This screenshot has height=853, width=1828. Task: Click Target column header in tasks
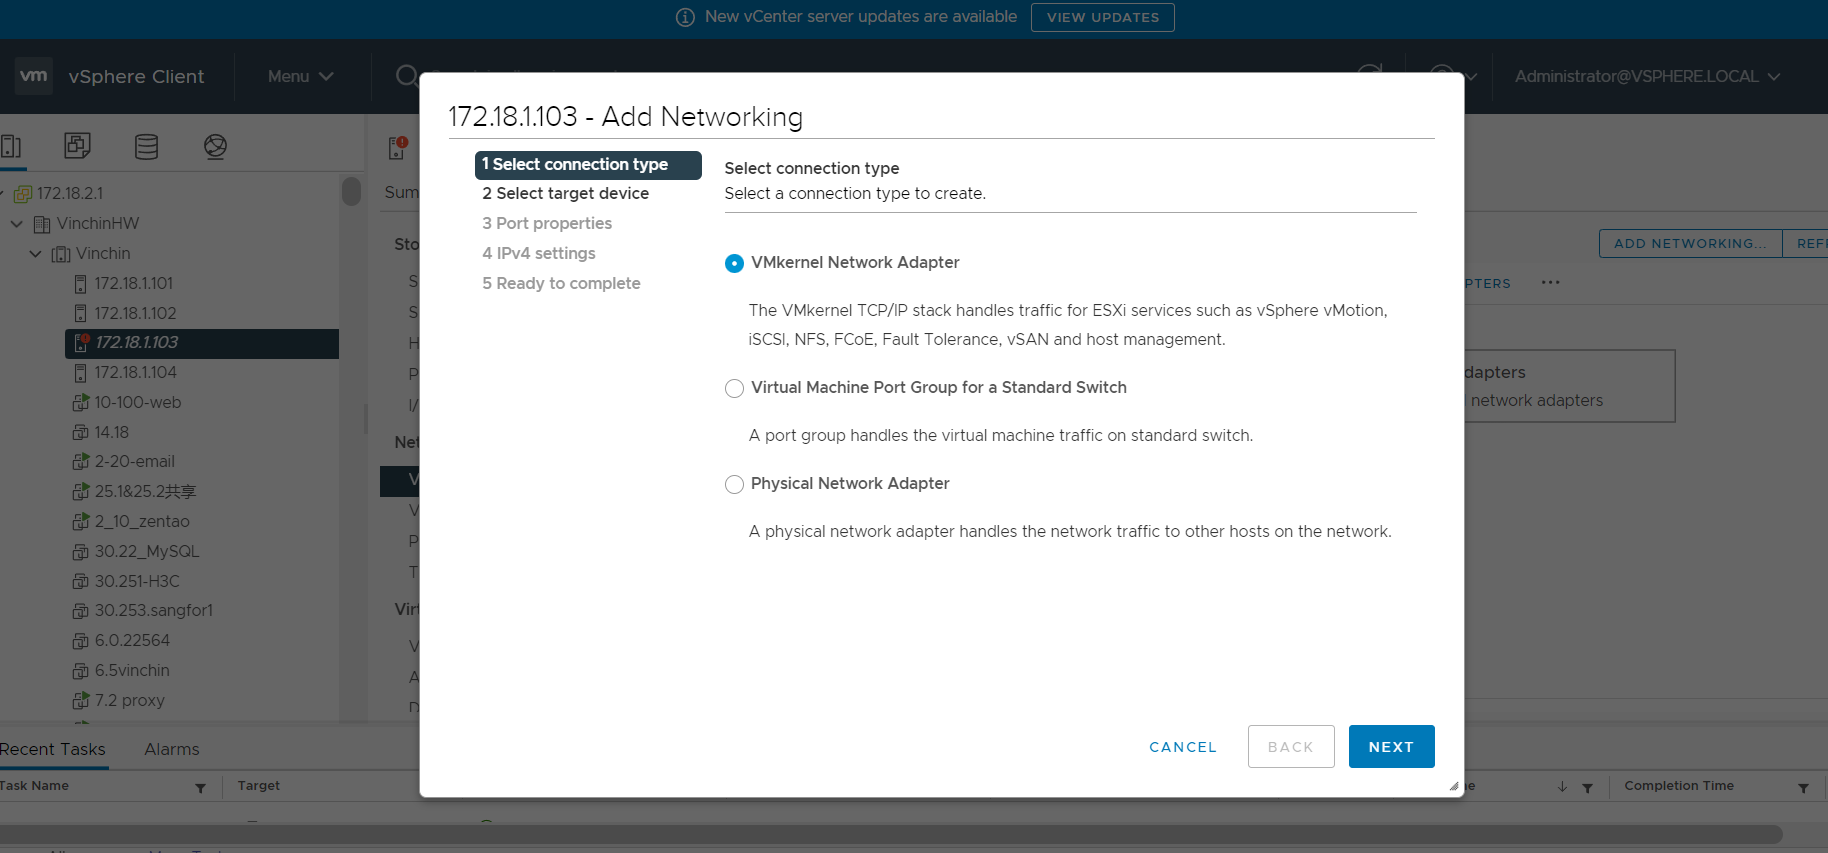[259, 786]
